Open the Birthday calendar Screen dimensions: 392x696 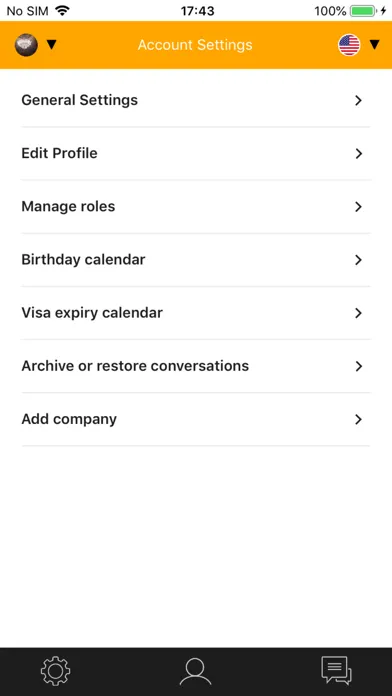[x=196, y=260]
